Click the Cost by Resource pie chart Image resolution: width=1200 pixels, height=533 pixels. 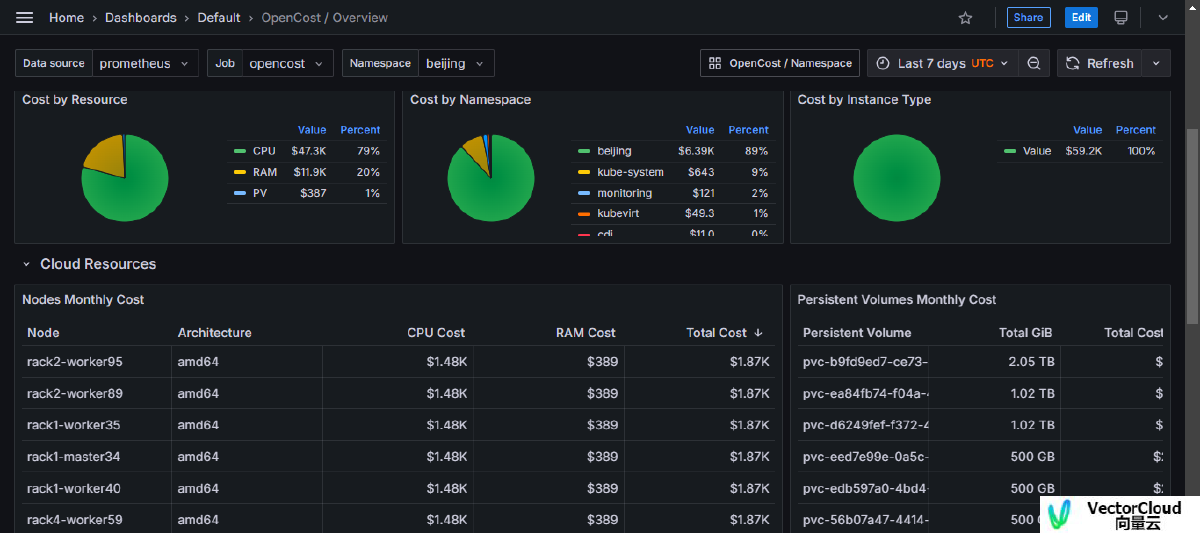(125, 178)
